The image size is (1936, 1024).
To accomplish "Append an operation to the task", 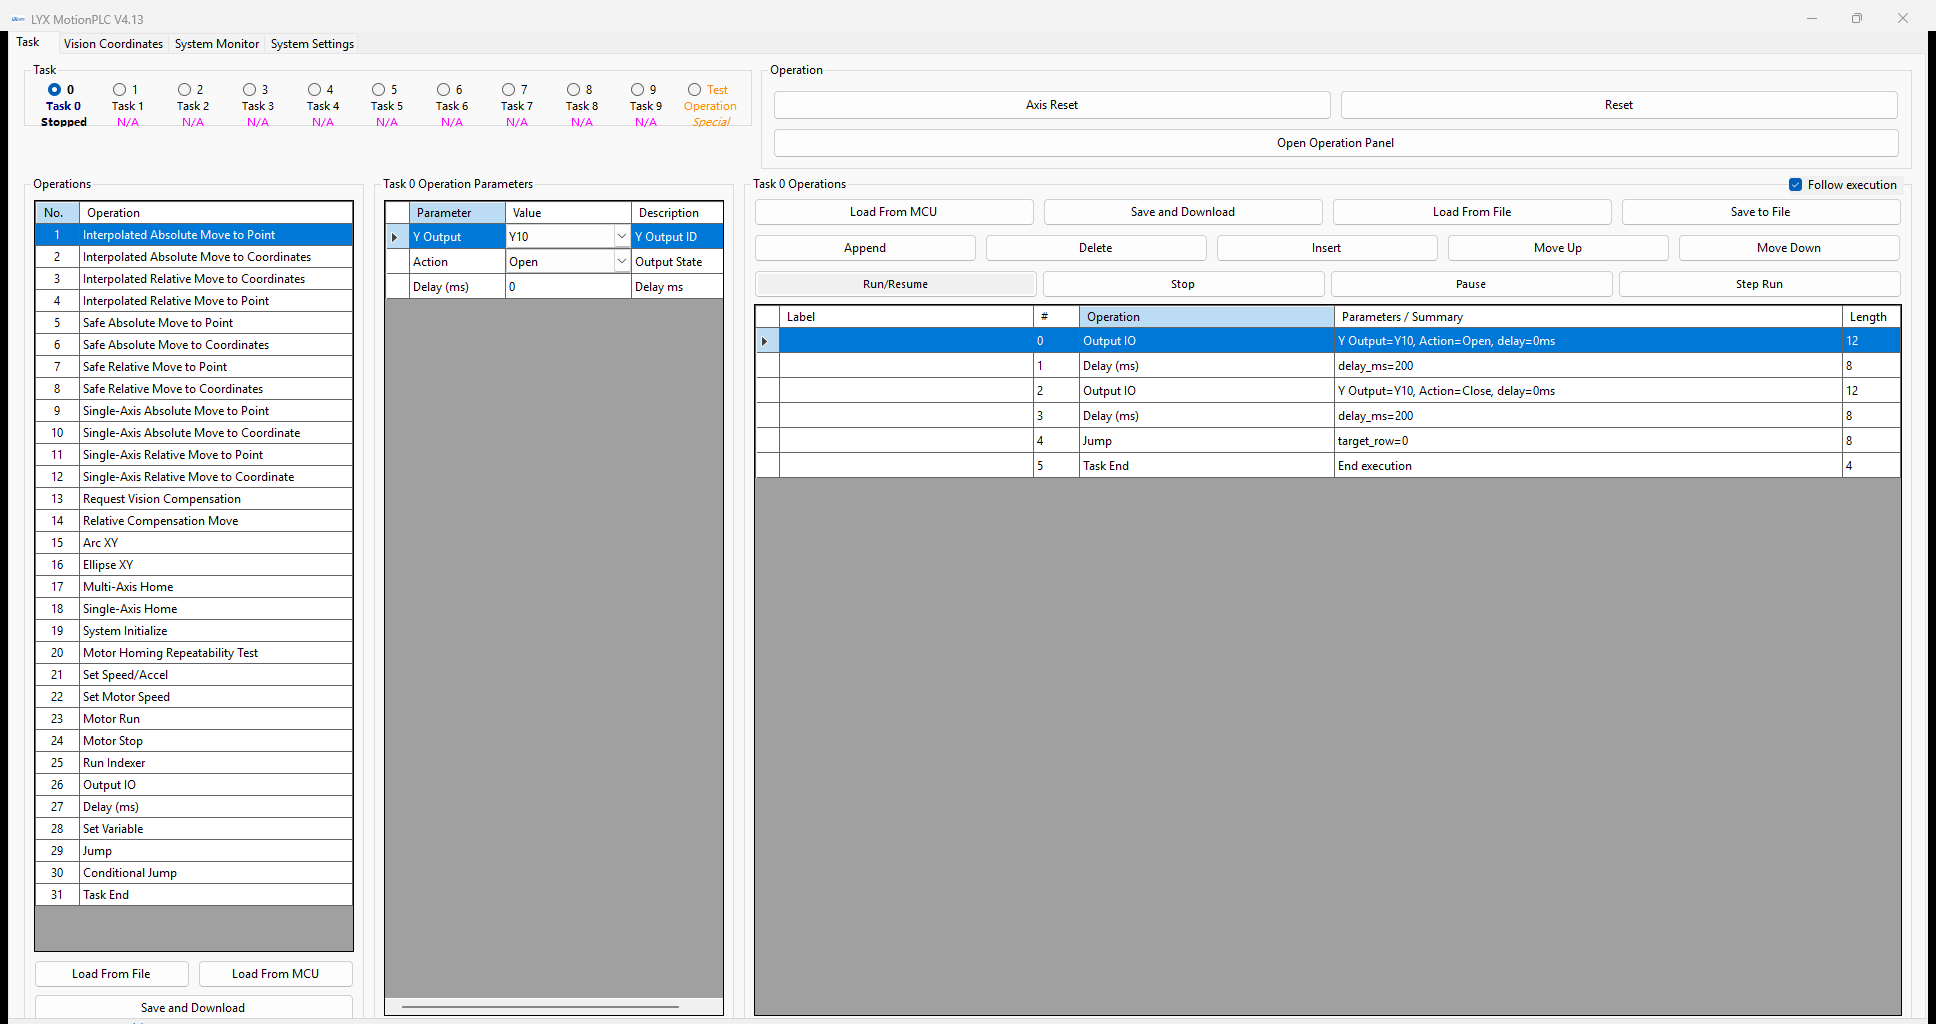I will (865, 248).
